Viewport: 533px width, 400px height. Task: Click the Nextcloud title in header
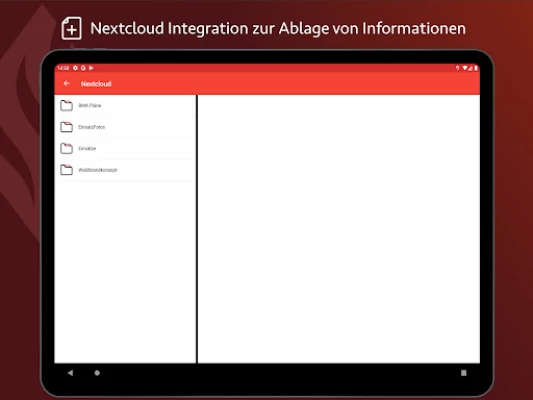[x=96, y=84]
